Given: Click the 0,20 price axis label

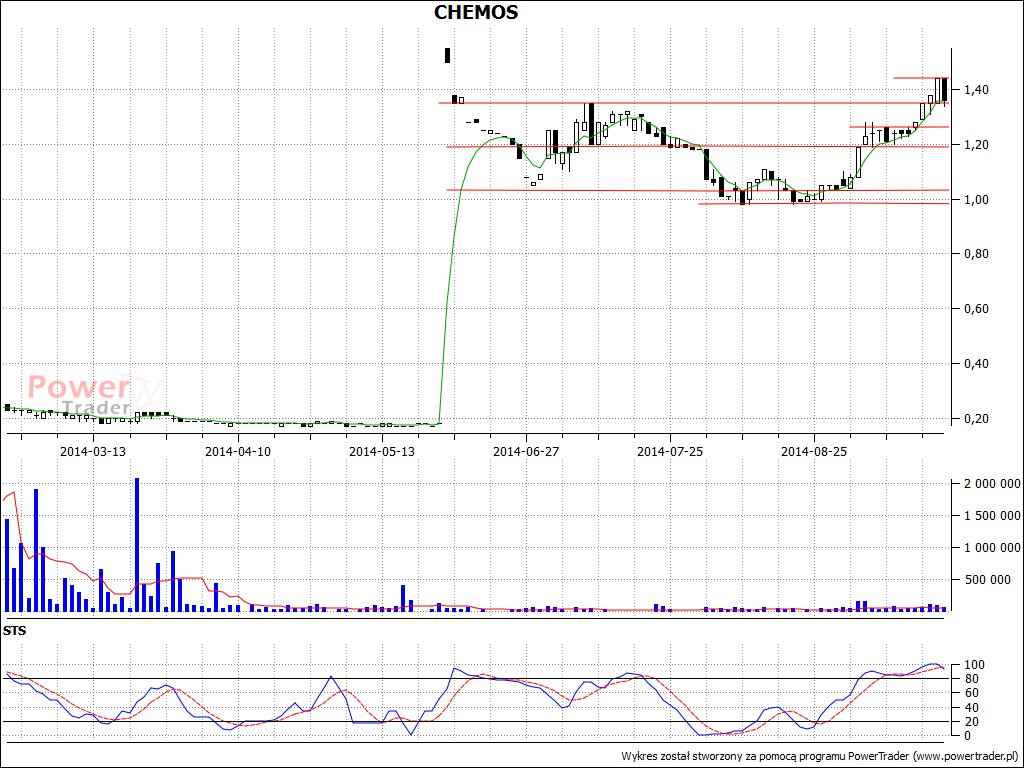Looking at the screenshot, I should pyautogui.click(x=975, y=419).
